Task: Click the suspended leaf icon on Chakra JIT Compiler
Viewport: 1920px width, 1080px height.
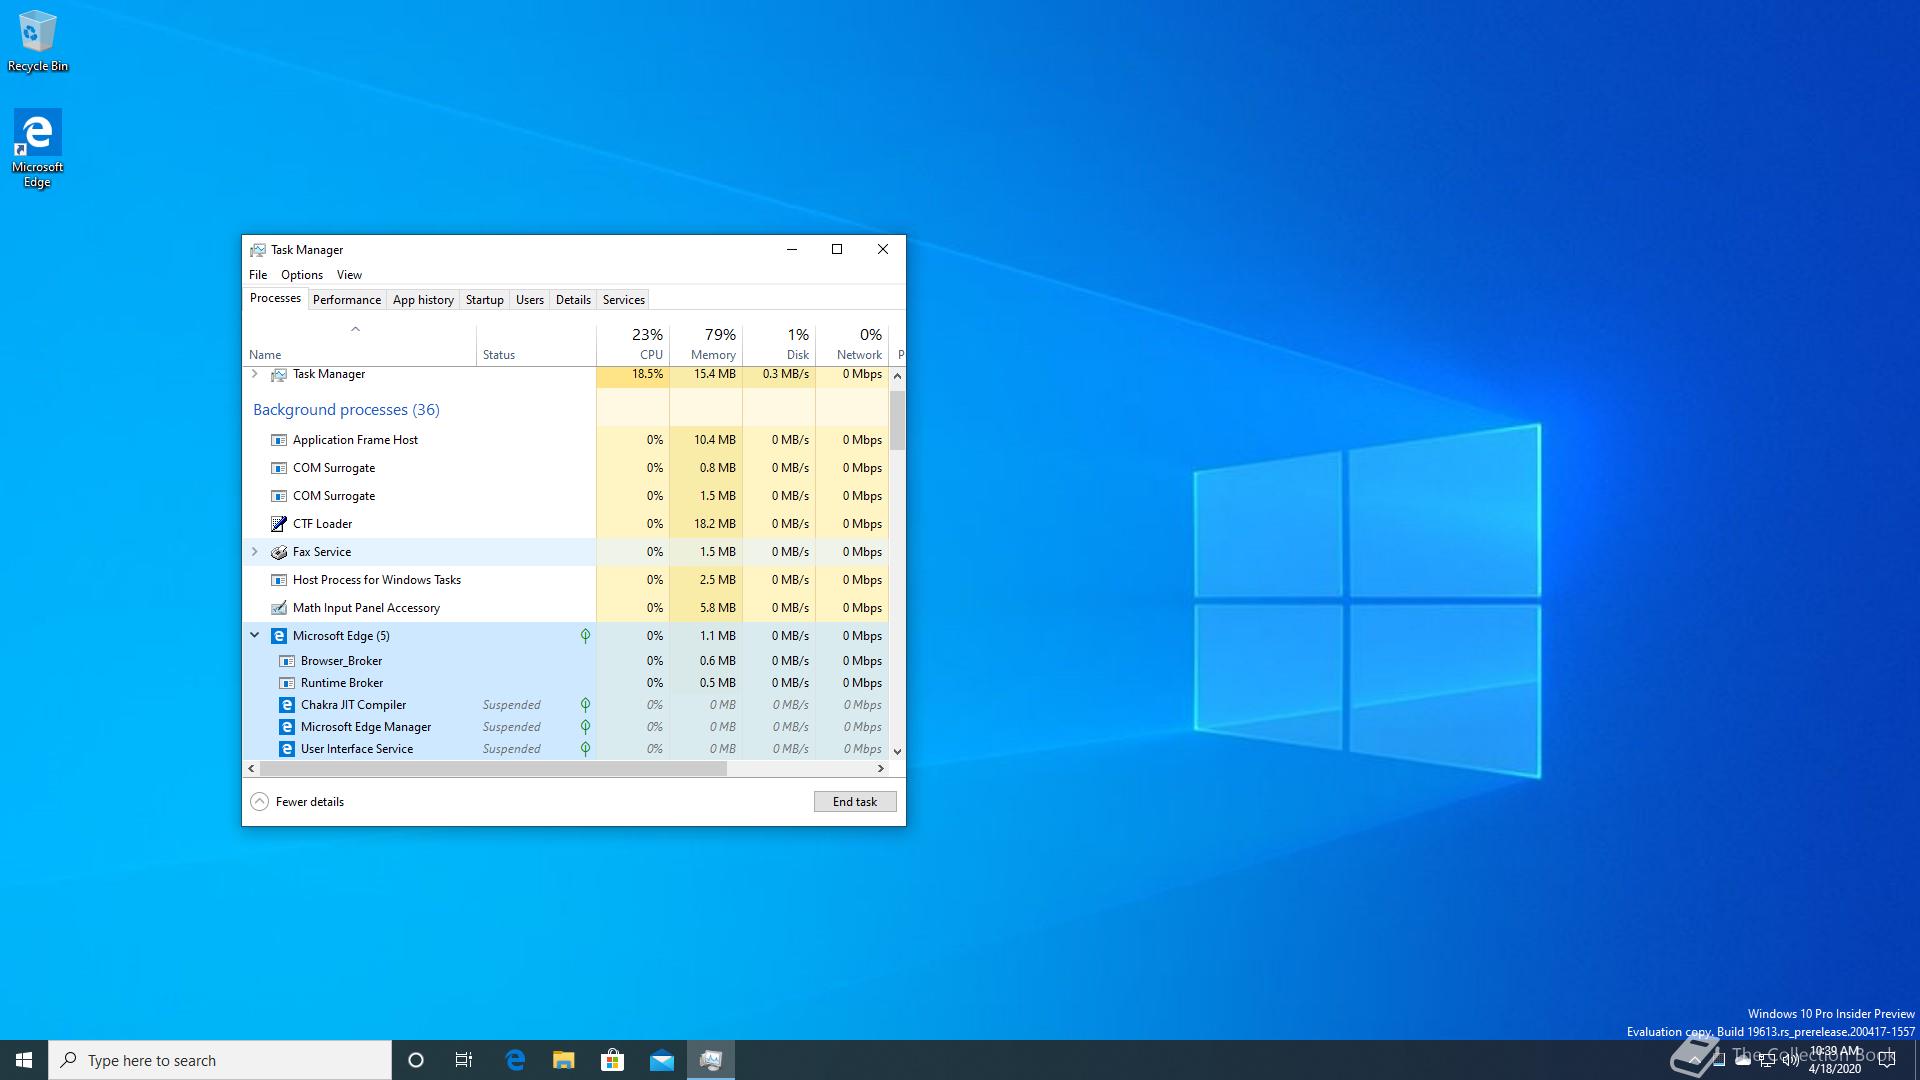Action: [x=585, y=705]
